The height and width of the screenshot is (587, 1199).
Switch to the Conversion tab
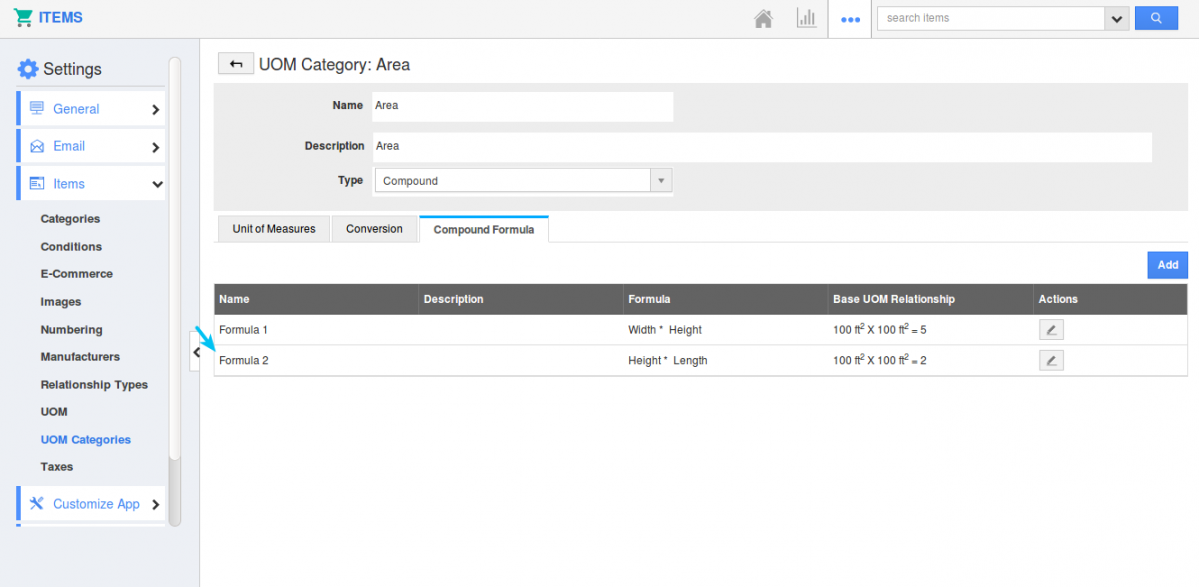coord(374,229)
